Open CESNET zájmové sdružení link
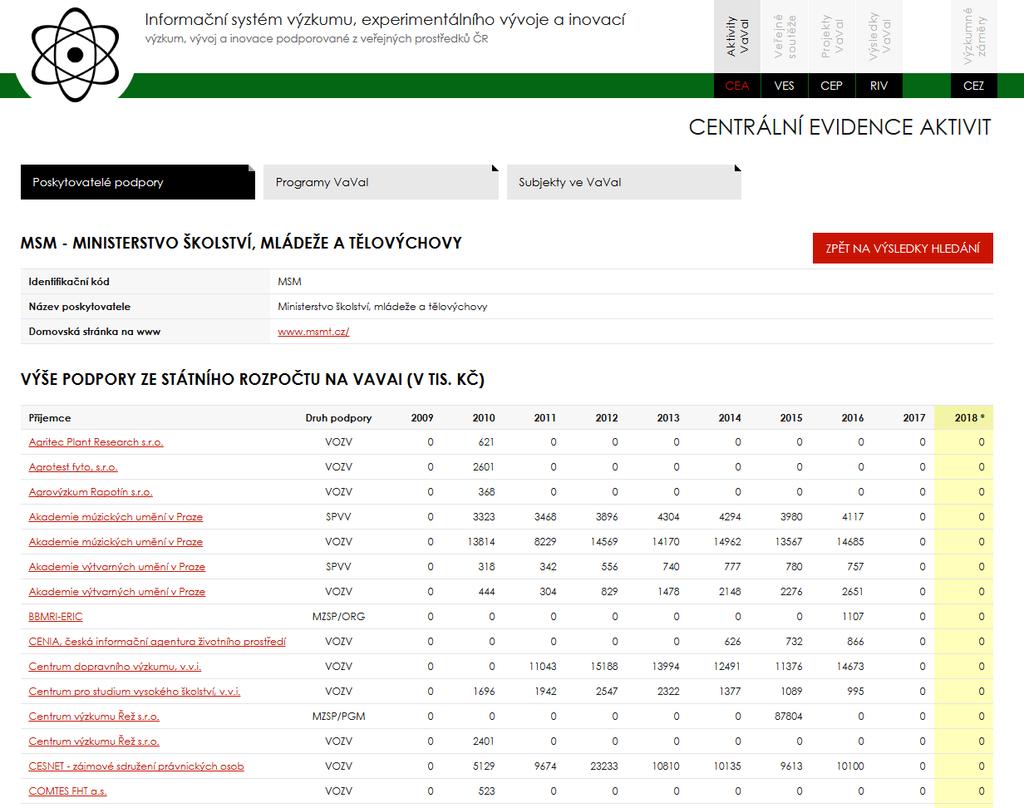 tap(136, 766)
